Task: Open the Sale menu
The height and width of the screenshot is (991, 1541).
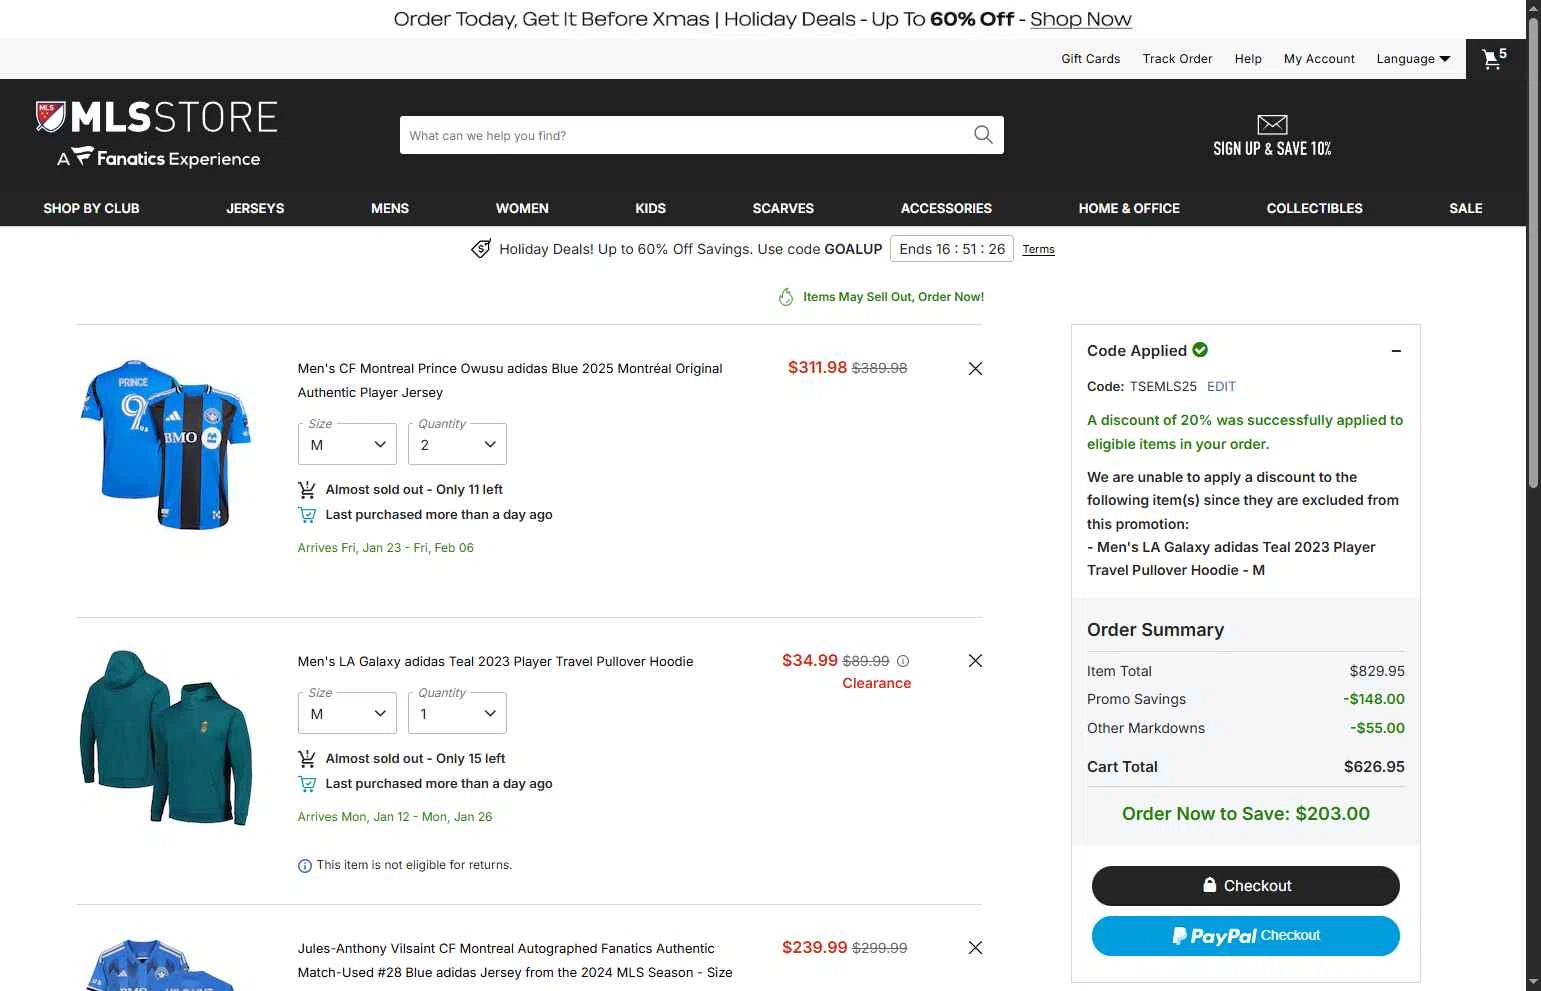Action: (x=1466, y=208)
